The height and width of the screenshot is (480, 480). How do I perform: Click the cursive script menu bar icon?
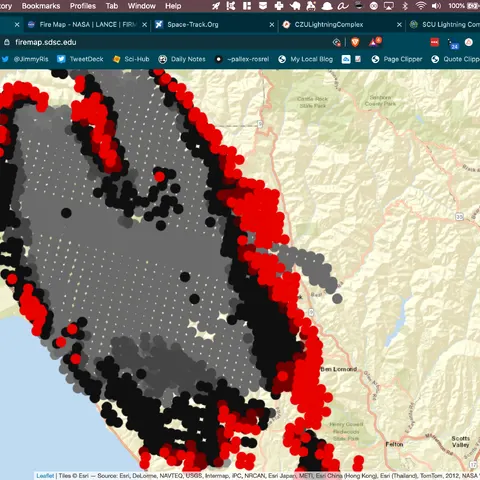pos(343,6)
